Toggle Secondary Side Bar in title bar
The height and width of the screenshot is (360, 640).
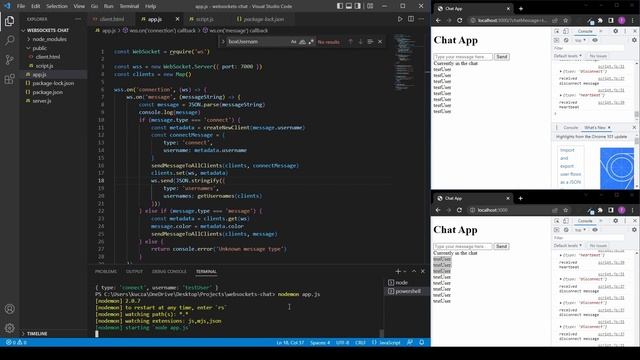click(x=358, y=6)
